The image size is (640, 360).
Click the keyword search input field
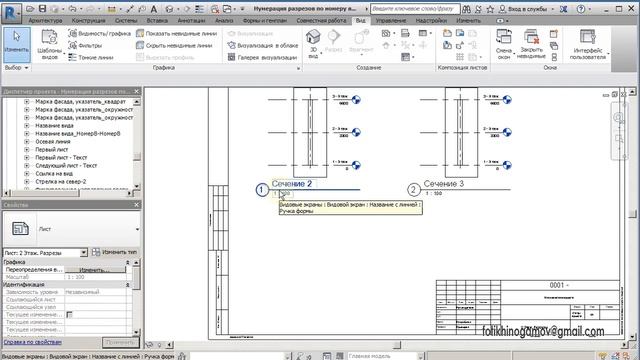(415, 9)
